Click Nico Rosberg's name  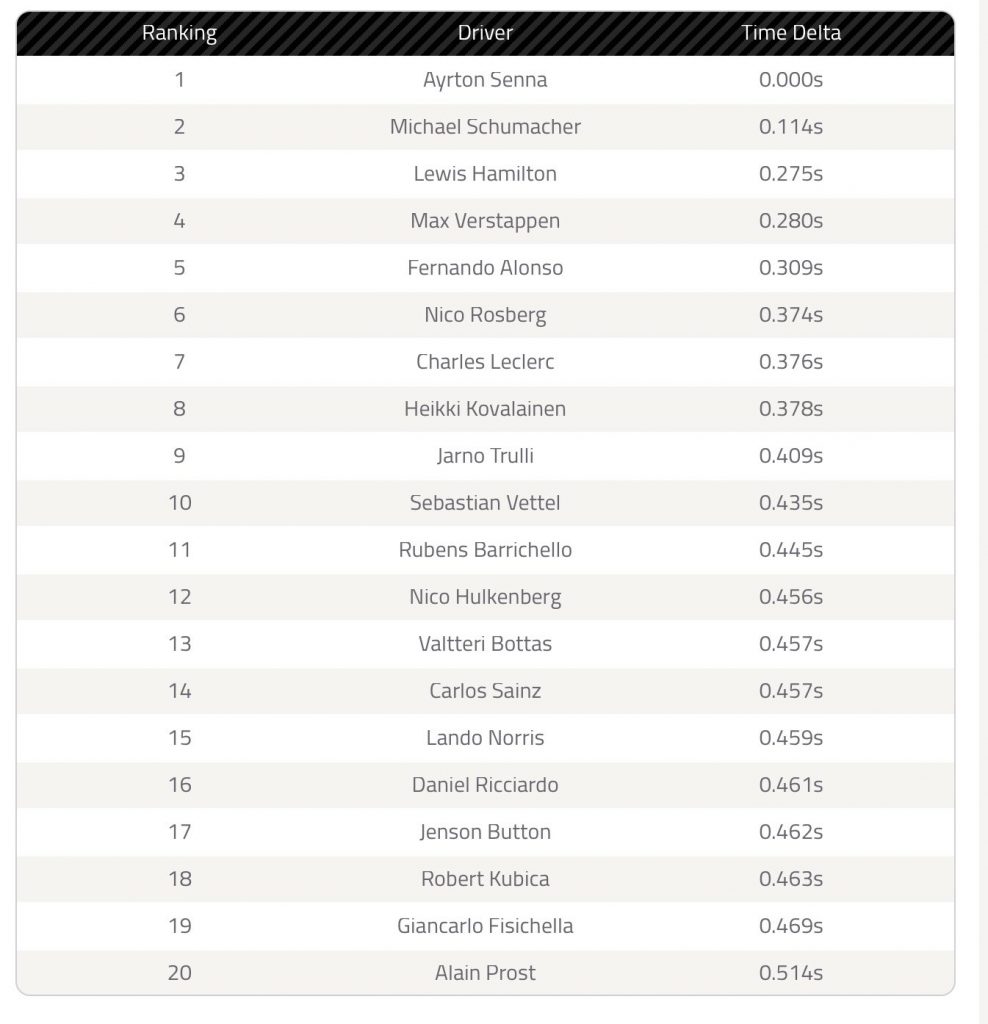pos(485,315)
